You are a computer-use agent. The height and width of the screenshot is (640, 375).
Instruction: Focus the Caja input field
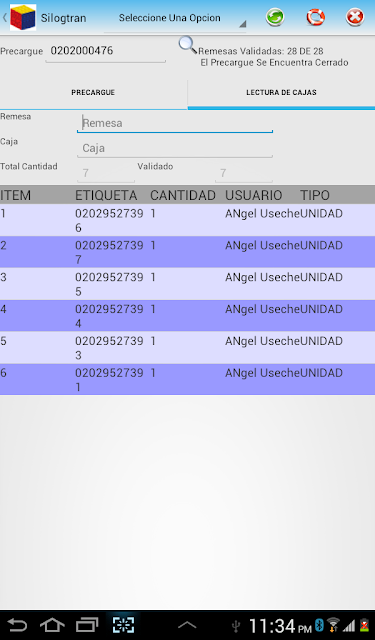coord(175,148)
